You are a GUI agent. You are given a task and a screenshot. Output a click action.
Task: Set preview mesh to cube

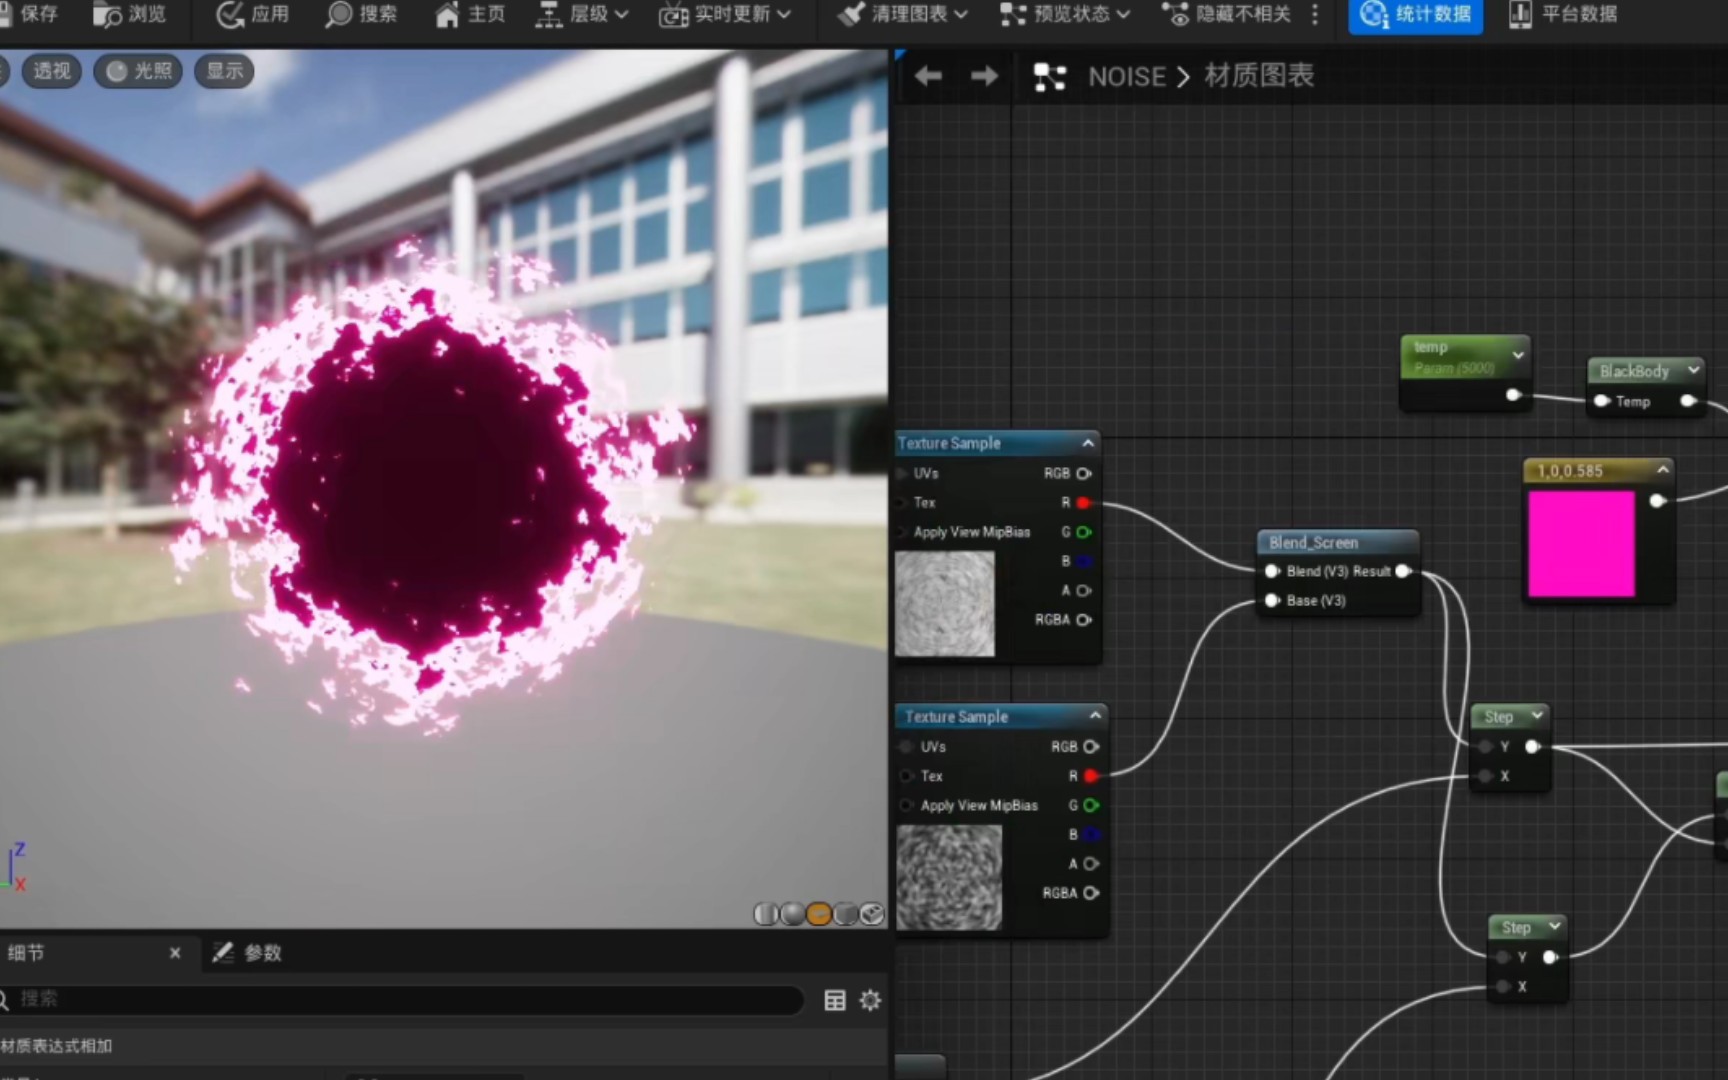coord(845,914)
